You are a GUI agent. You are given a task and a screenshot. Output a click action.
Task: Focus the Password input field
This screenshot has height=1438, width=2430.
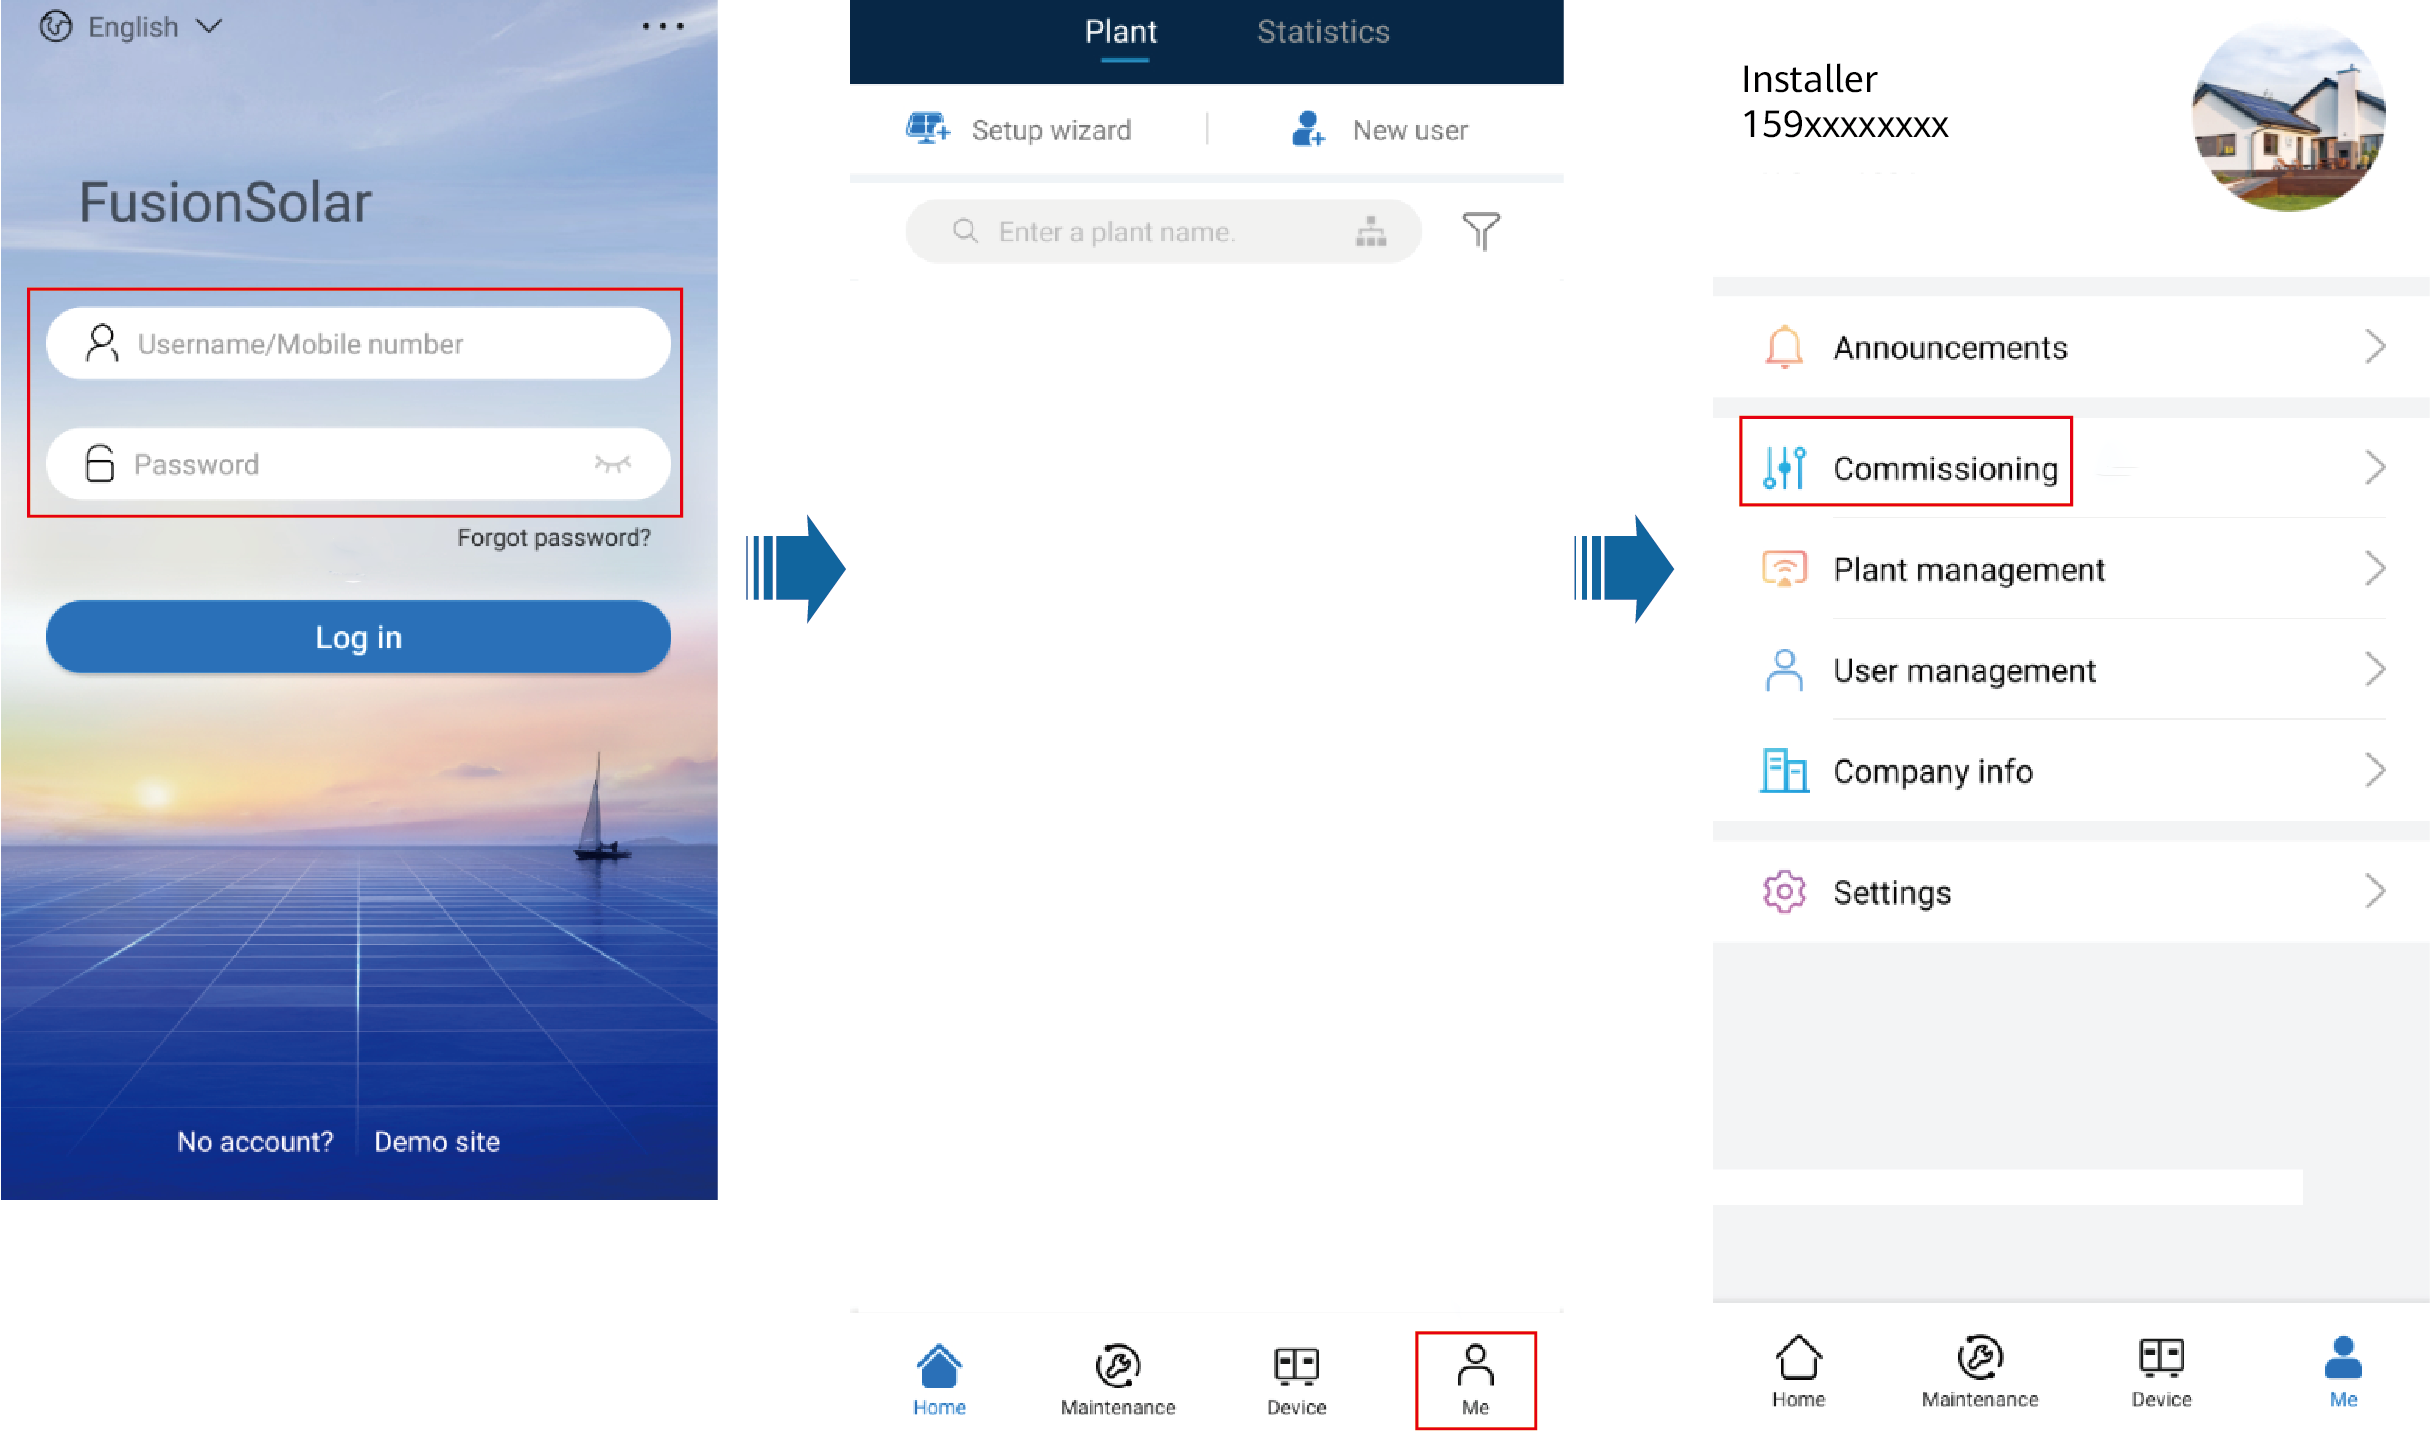[x=358, y=464]
